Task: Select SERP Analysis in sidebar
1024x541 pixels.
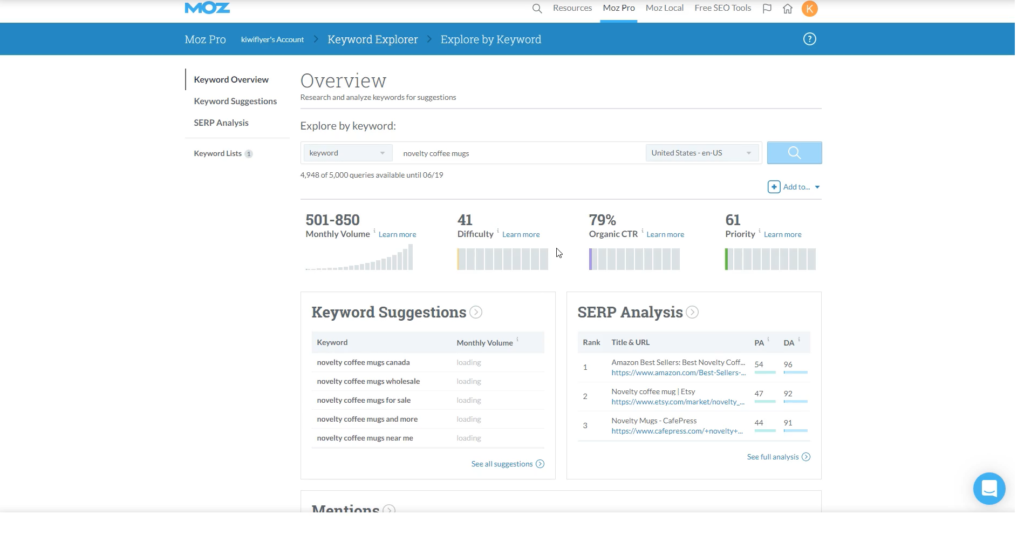Action: point(221,123)
